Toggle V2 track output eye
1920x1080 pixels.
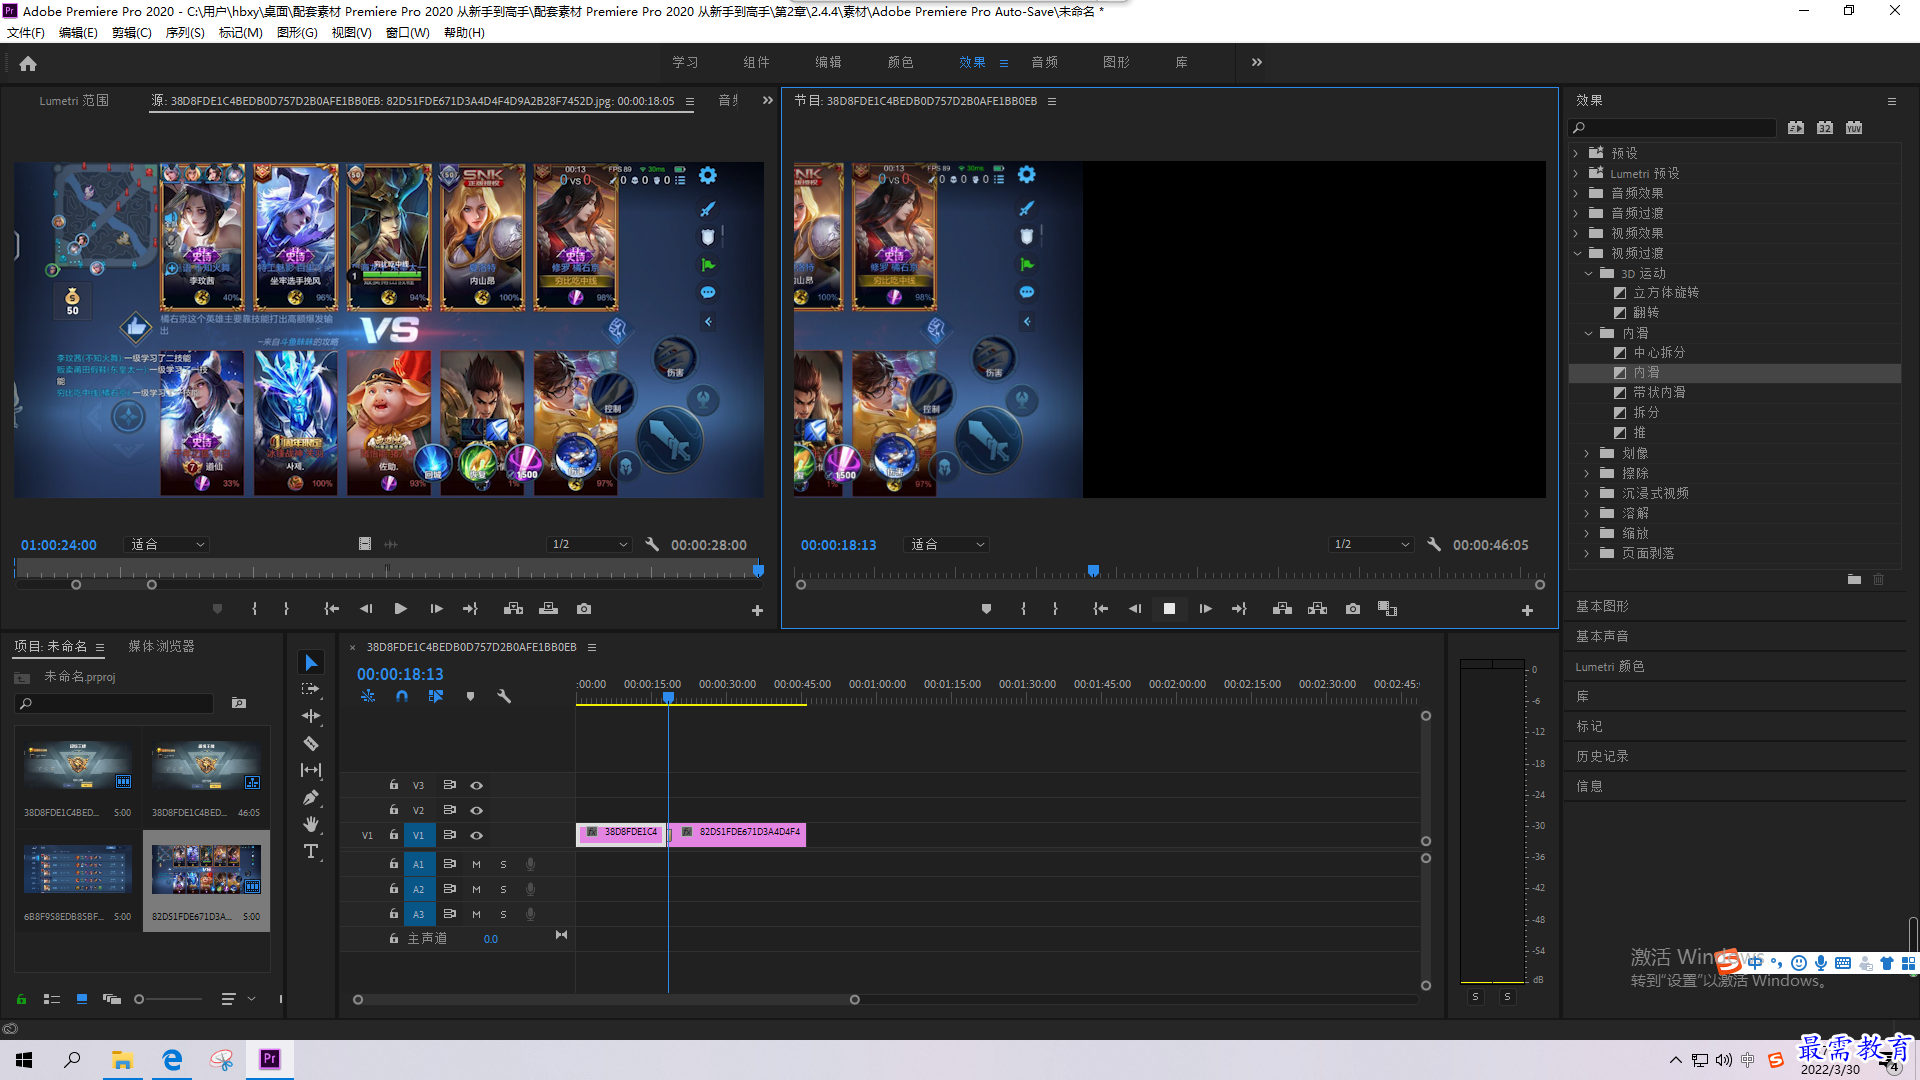pyautogui.click(x=477, y=810)
